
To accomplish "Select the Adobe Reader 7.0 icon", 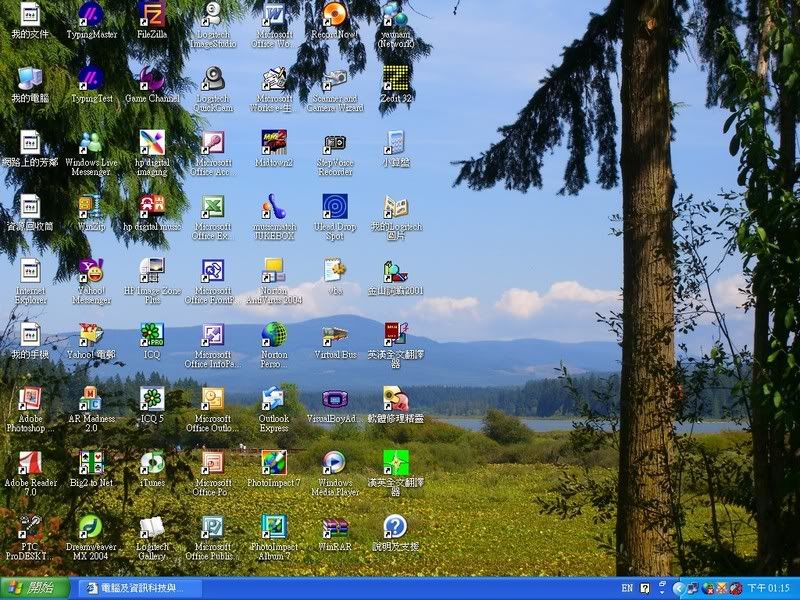I will (x=30, y=462).
